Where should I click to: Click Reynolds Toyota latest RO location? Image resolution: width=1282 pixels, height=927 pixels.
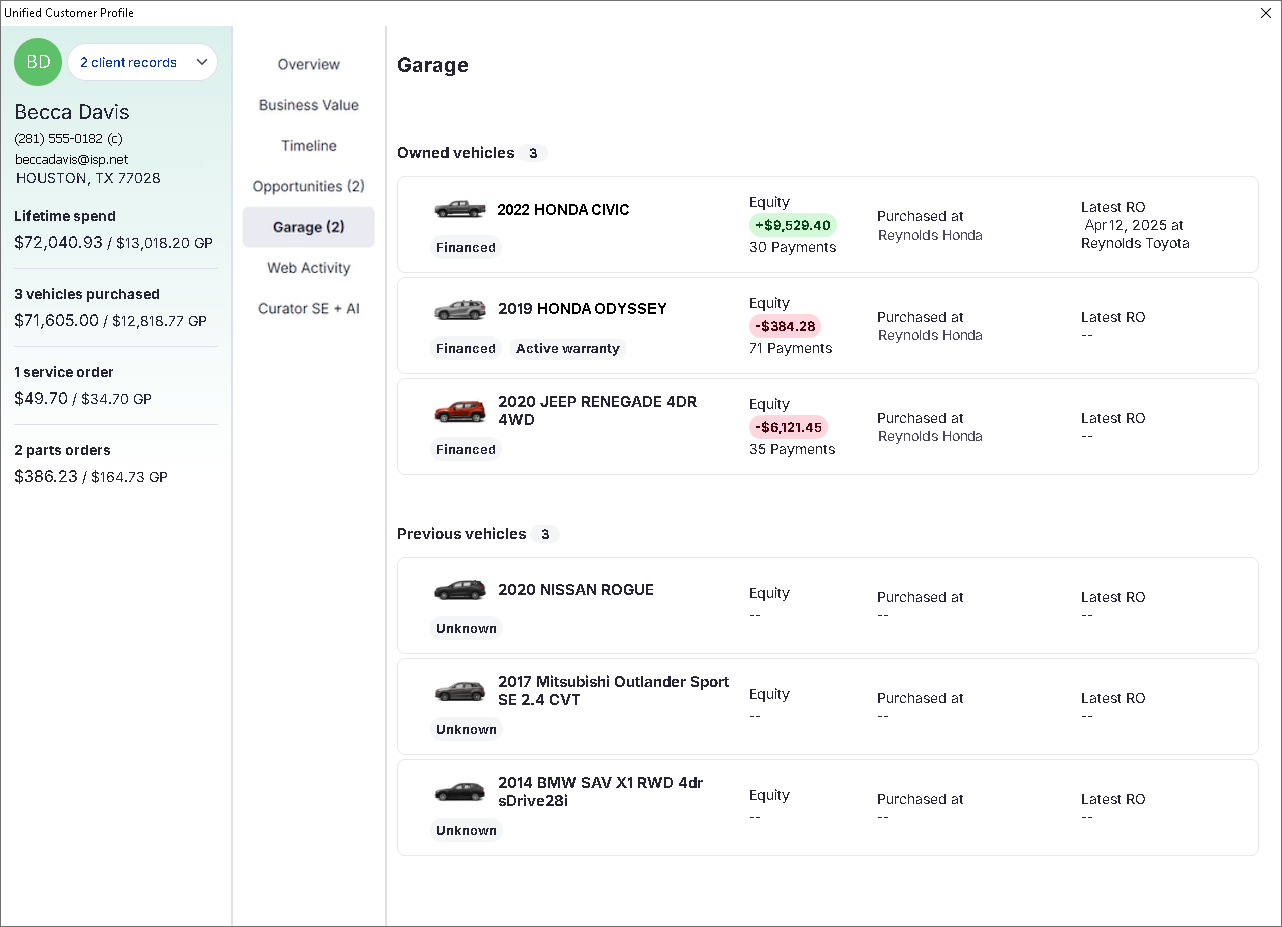1135,243
